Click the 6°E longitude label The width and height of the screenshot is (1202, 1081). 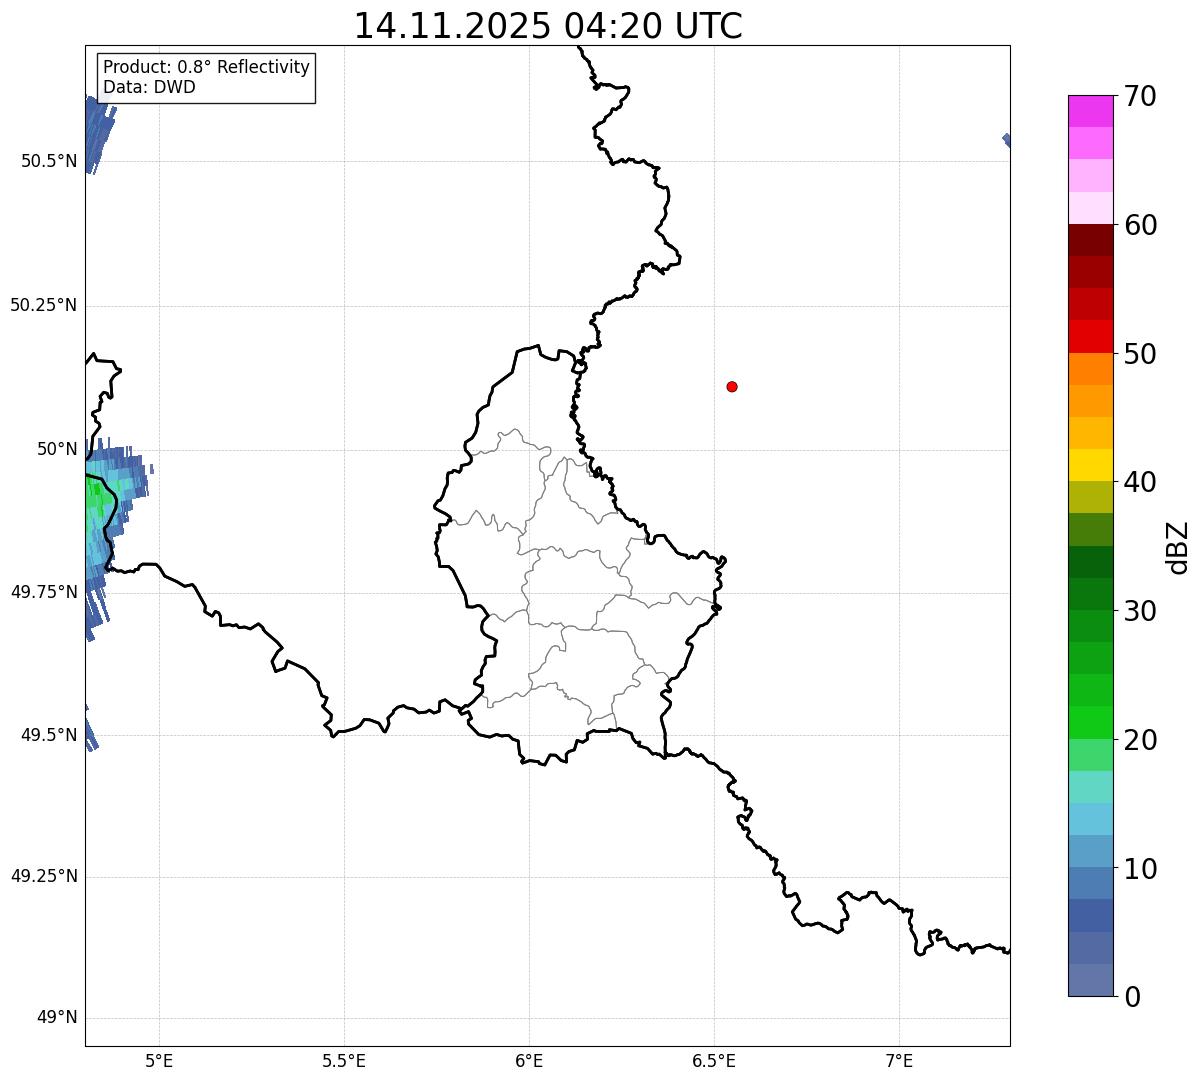coord(529,1060)
